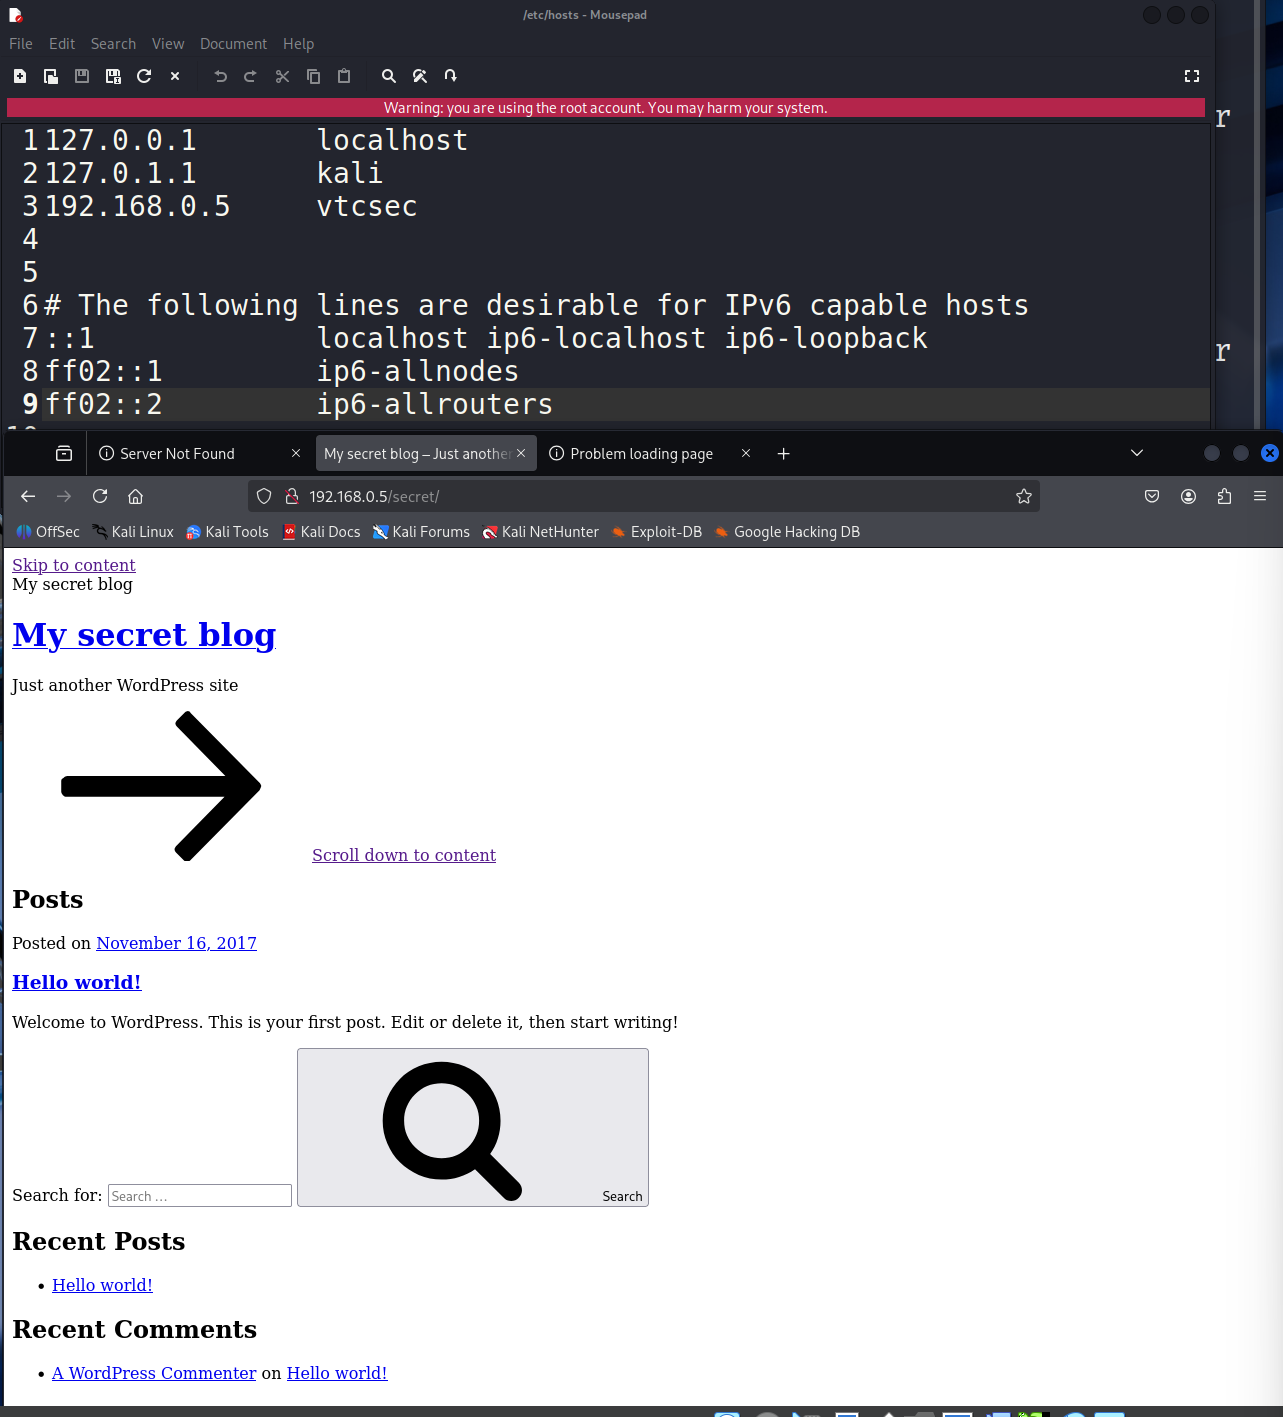The height and width of the screenshot is (1417, 1283).
Task: Open the Document menu in Mousepad
Action: [233, 44]
